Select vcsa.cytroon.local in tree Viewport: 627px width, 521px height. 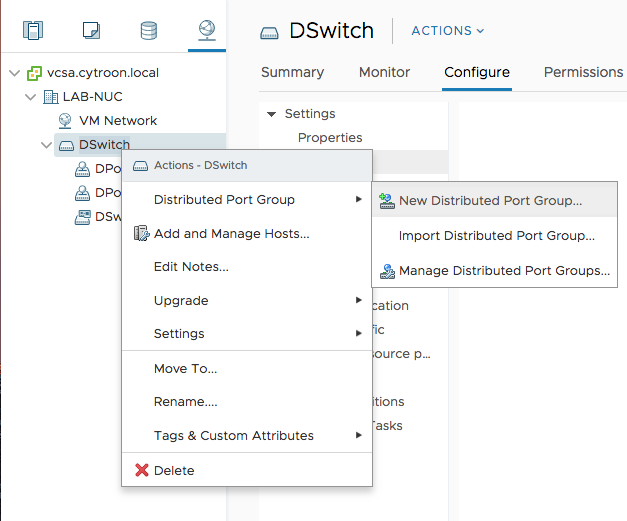pyautogui.click(x=103, y=73)
